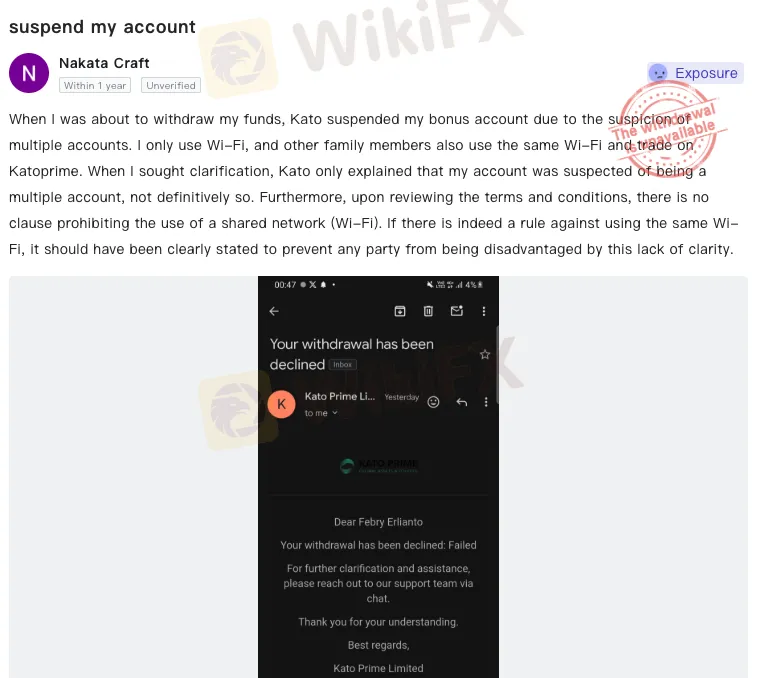Screen dimensions: 758x678
Task: Open sender message options three dots
Action: point(486,402)
